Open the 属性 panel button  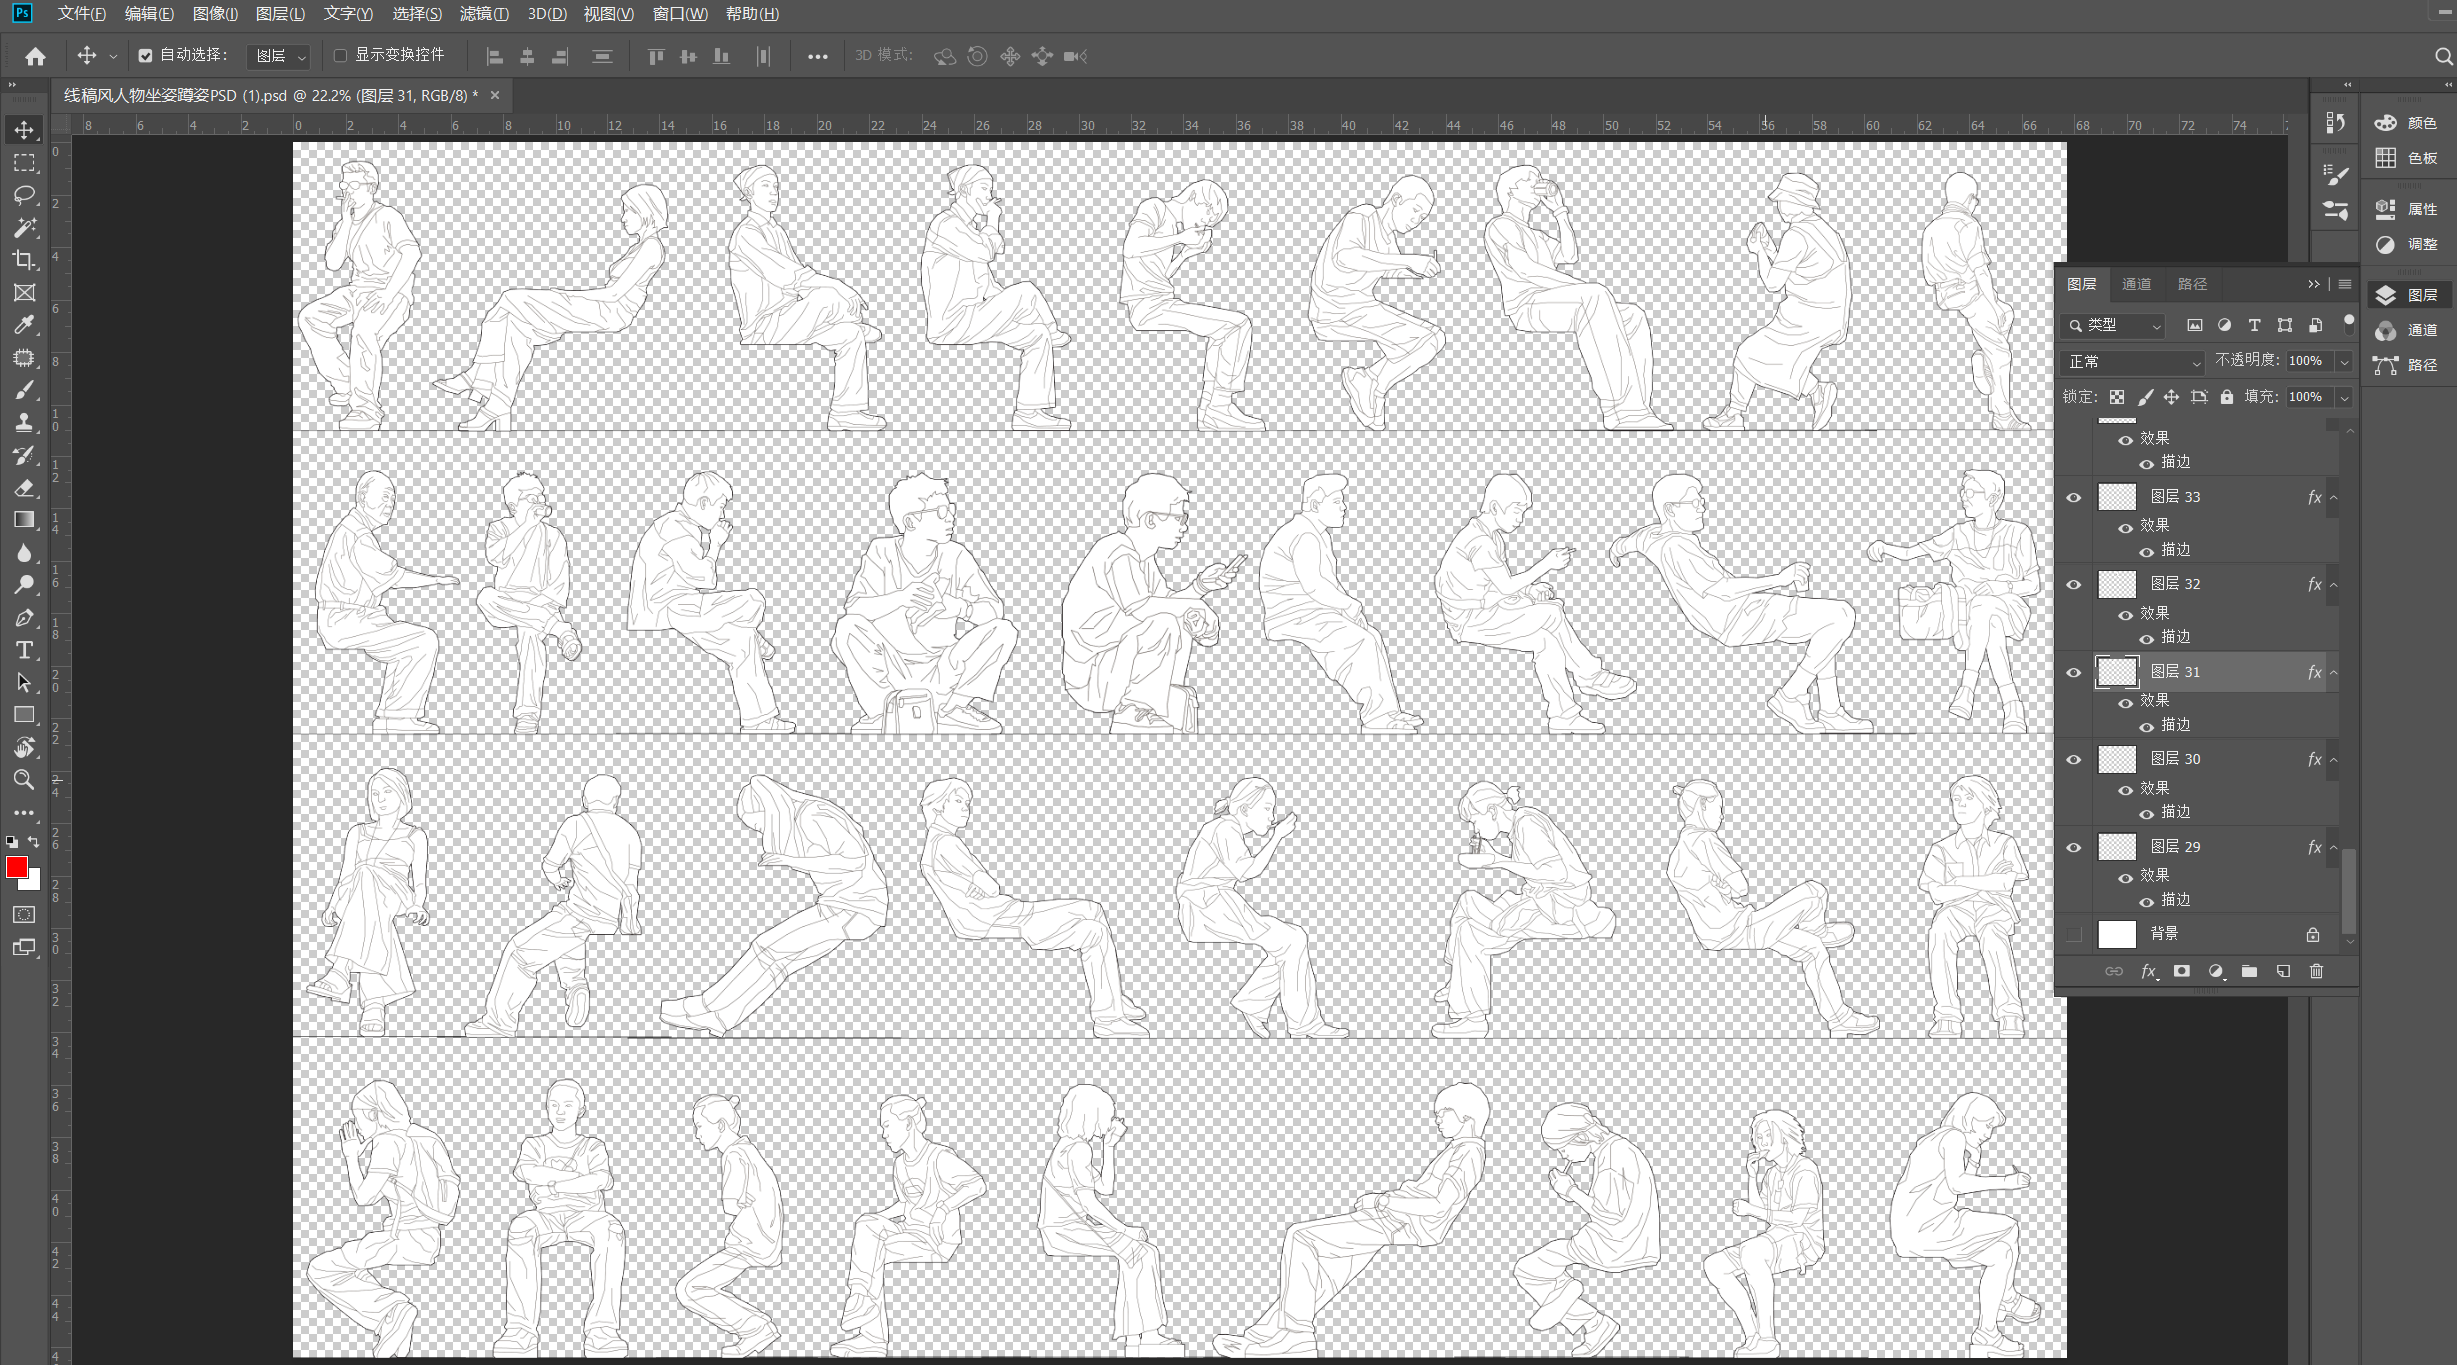pos(2407,209)
